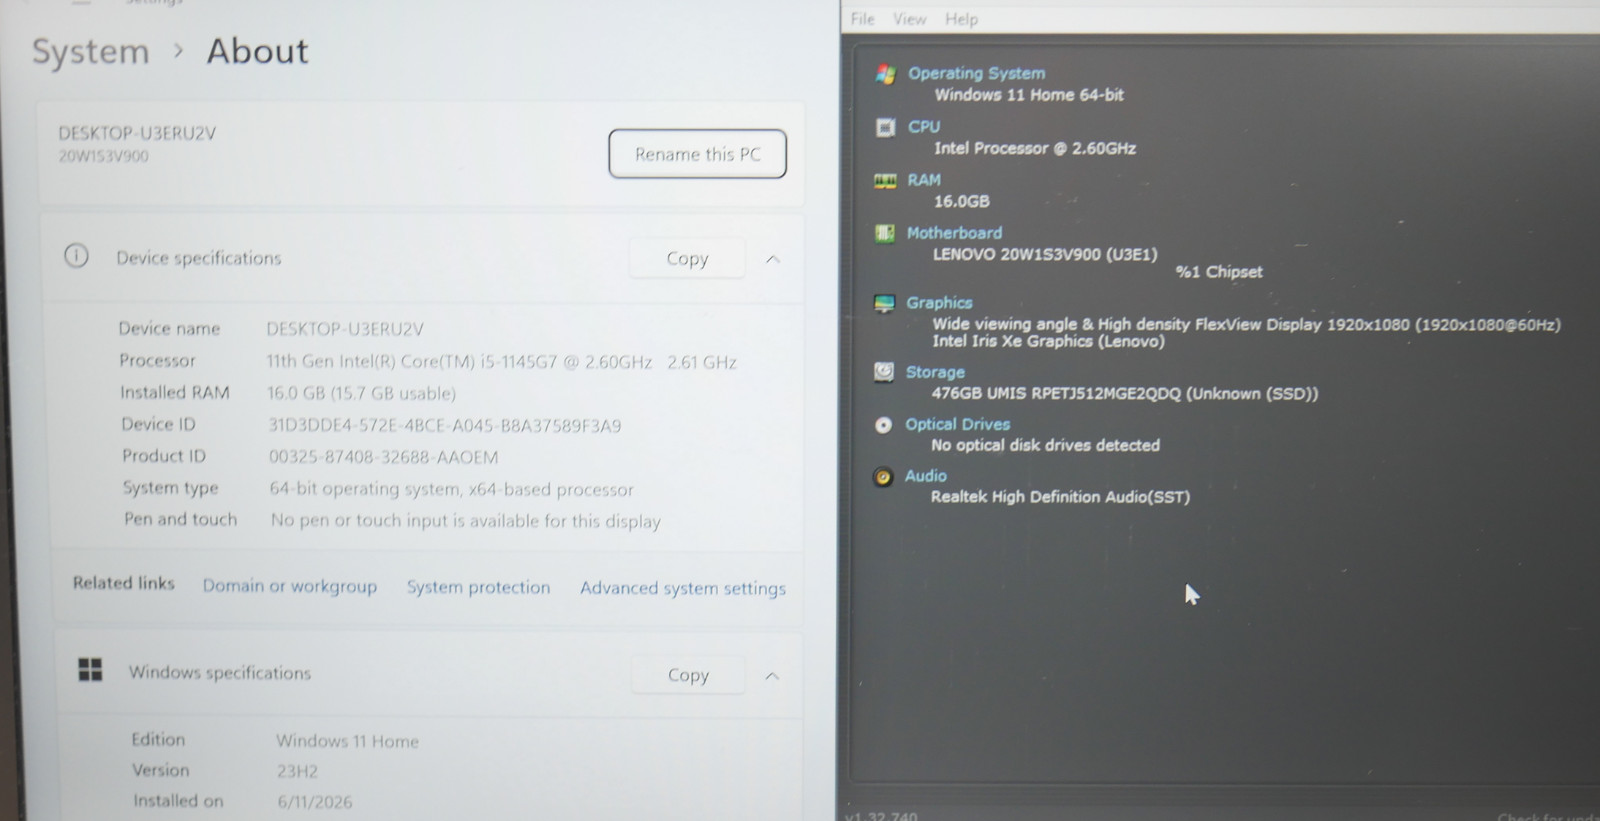Screen dimensions: 1600x821
Task: Open the Graphics section heading in Speccy
Action: pyautogui.click(x=939, y=303)
